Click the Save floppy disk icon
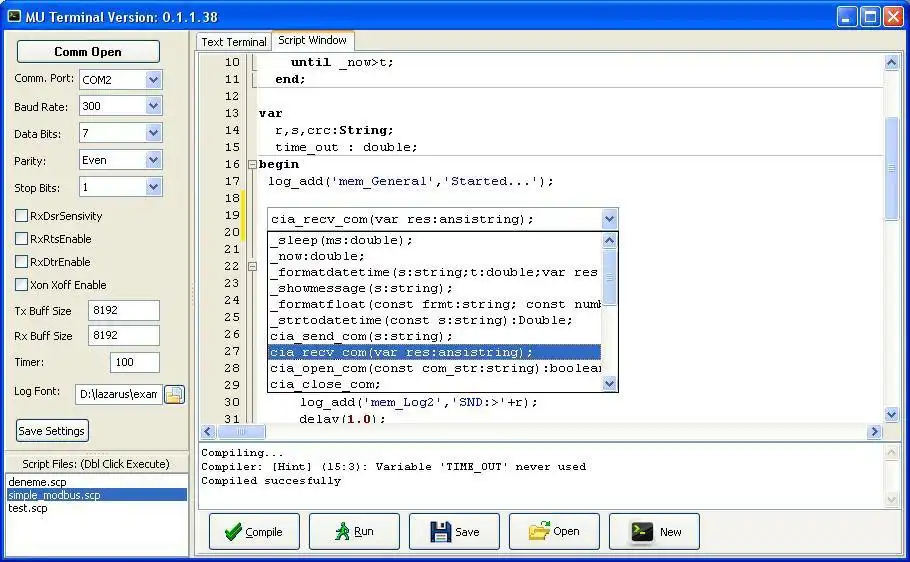910x562 pixels. pos(440,531)
